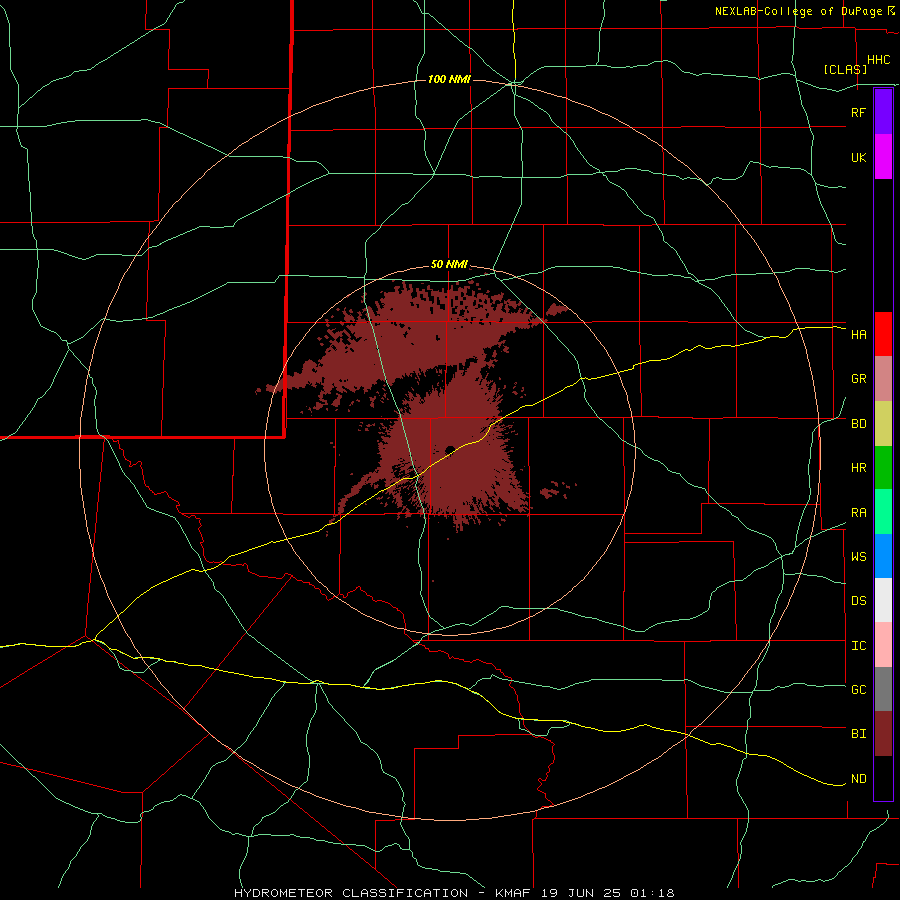The height and width of the screenshot is (900, 900).
Task: Click the 50 NMI range ring label
Action: (x=449, y=264)
